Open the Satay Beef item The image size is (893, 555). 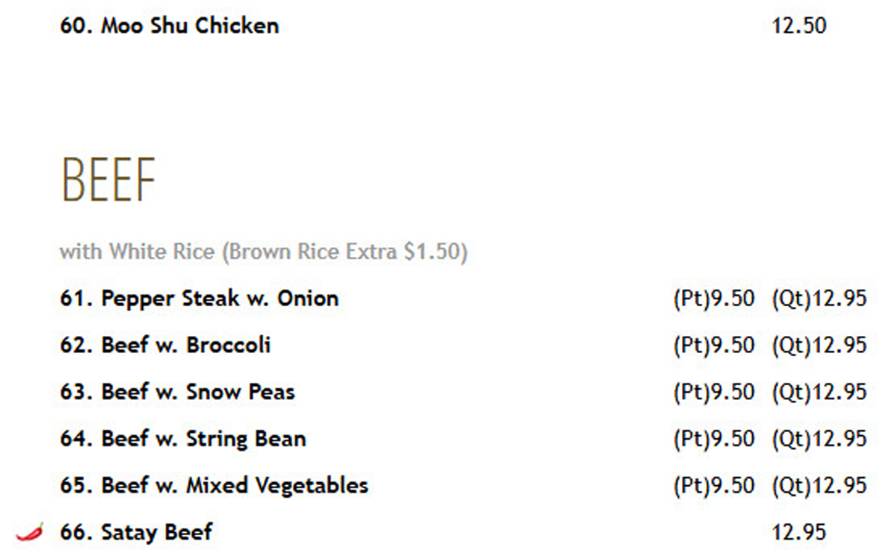pyautogui.click(x=137, y=532)
